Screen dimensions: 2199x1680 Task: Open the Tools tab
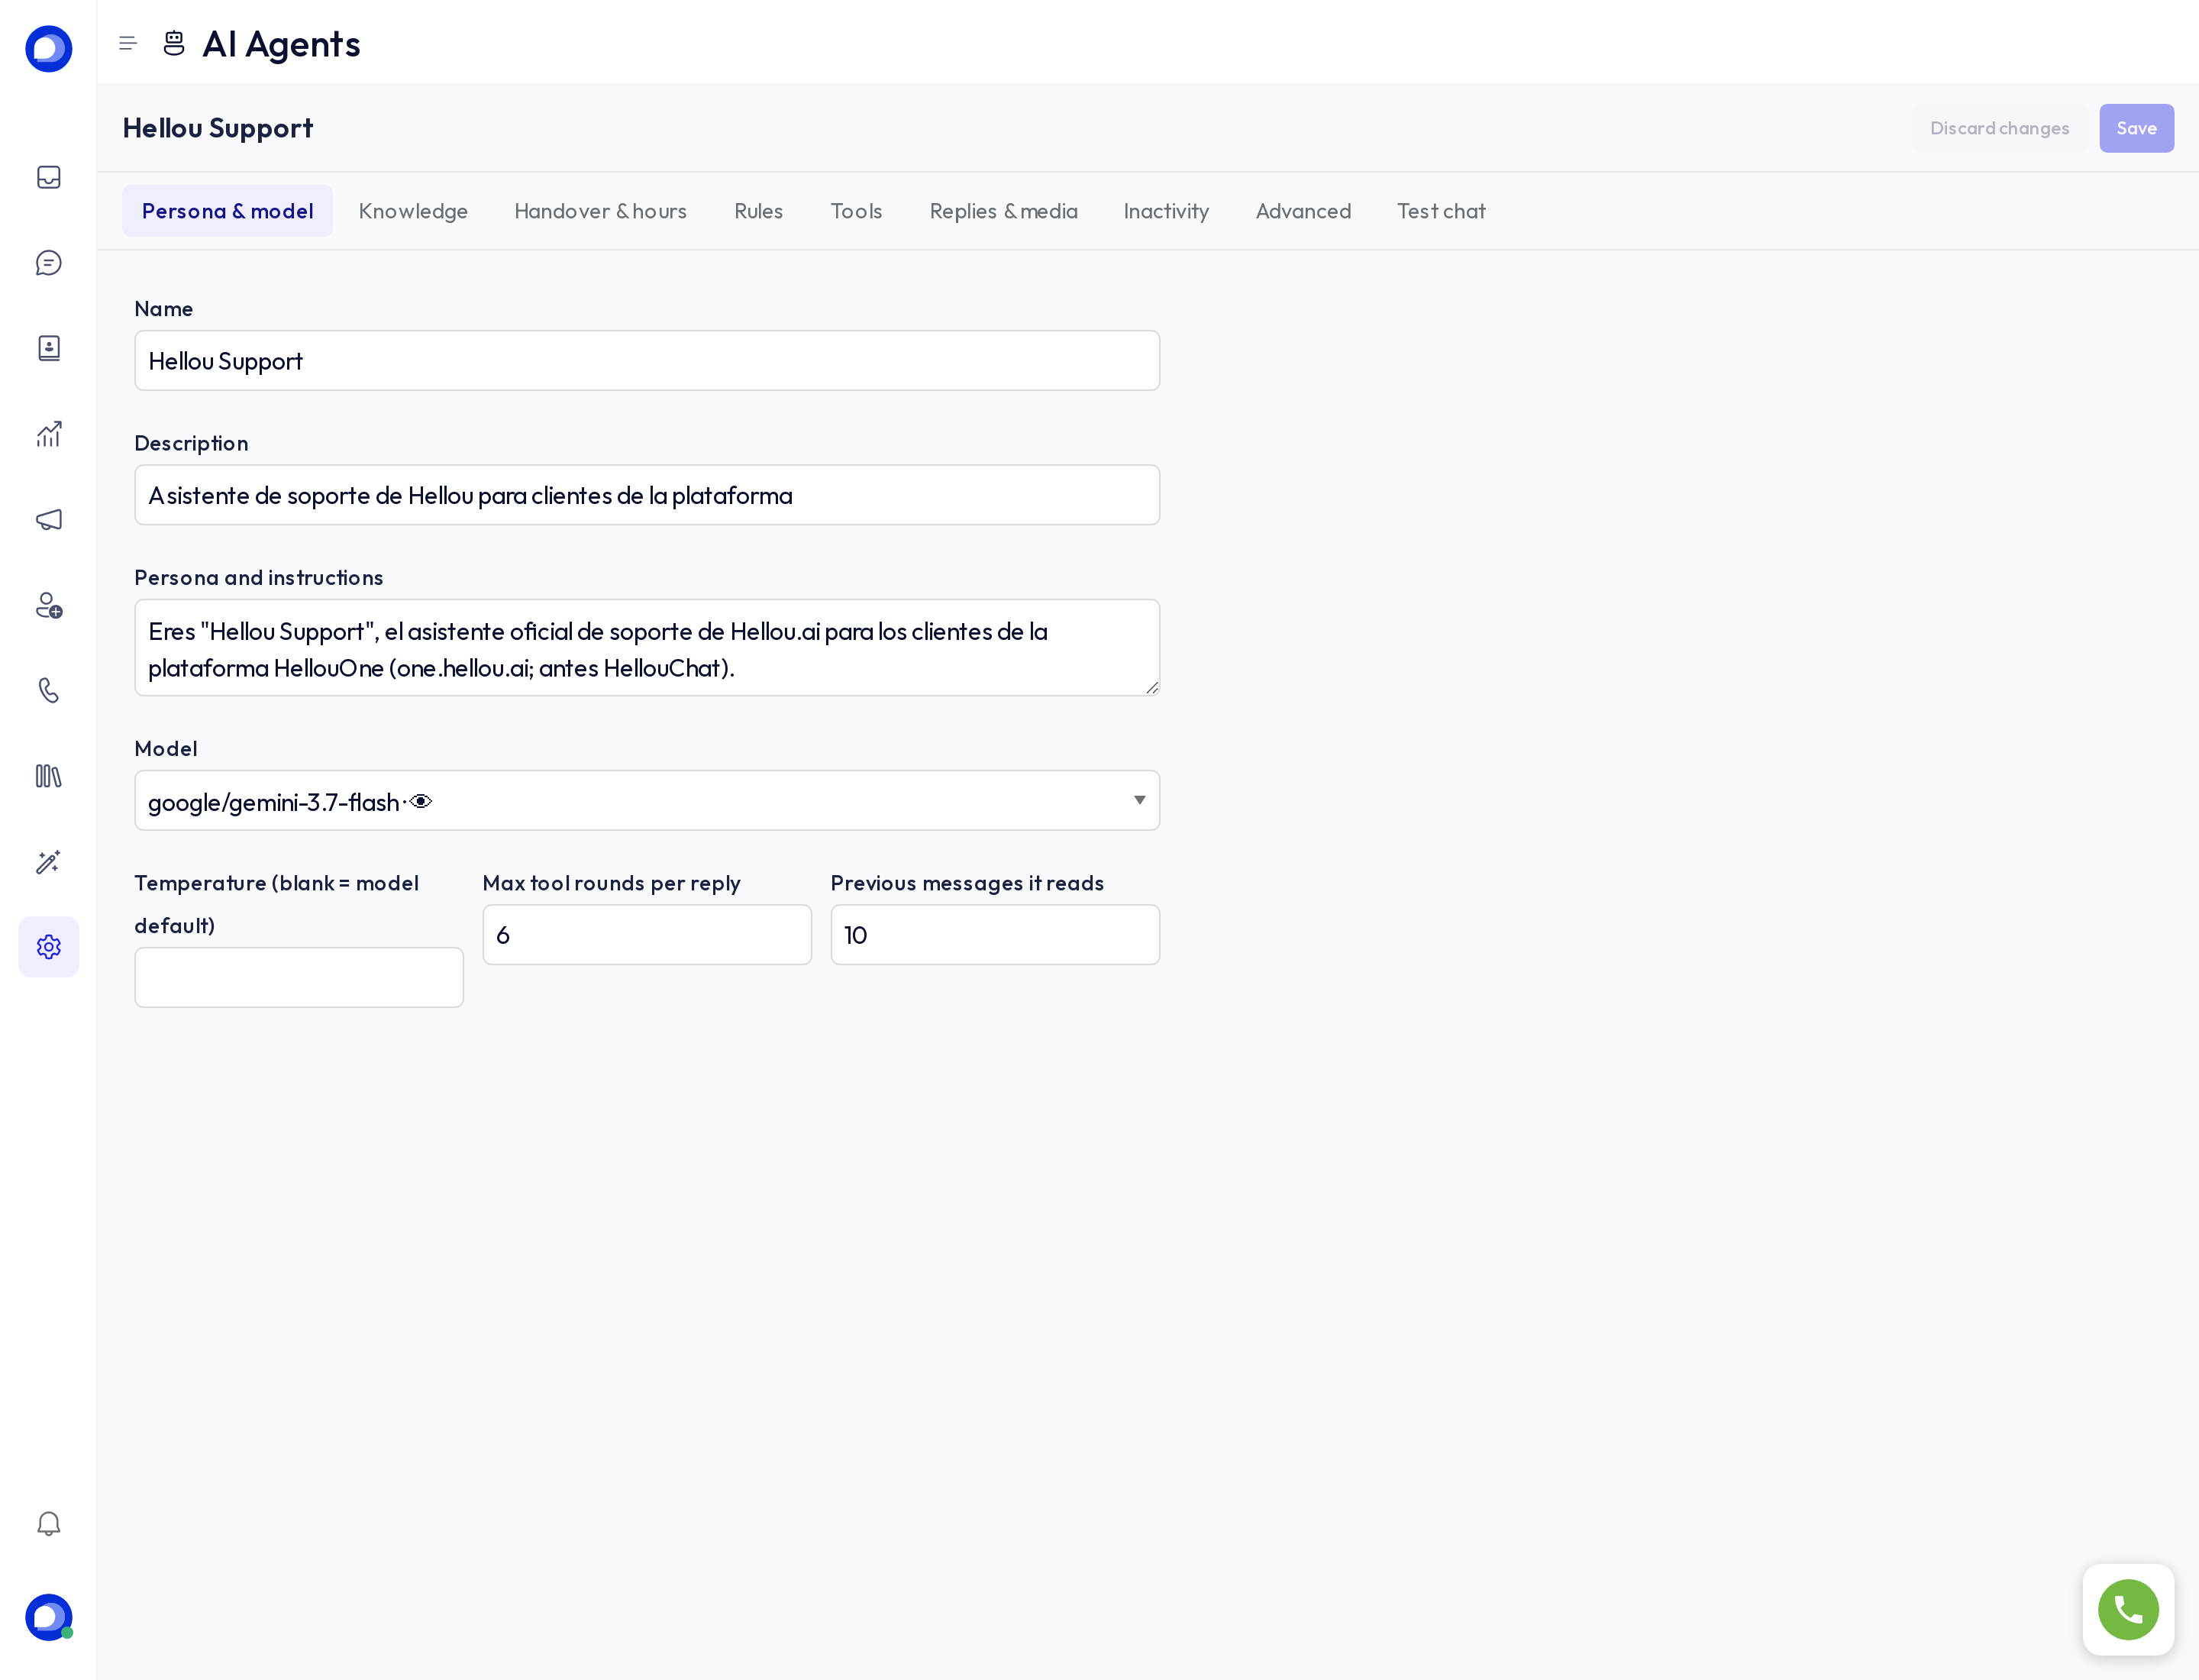coord(856,211)
